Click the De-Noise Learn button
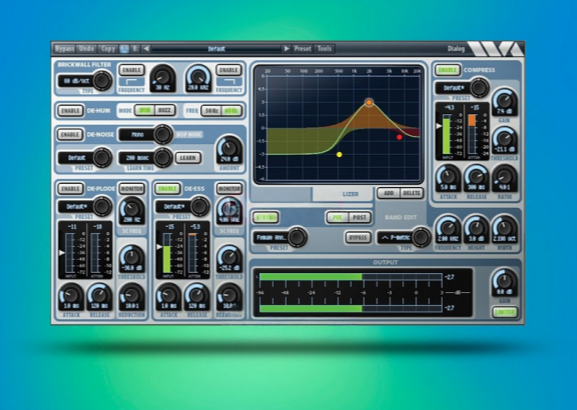 tap(188, 158)
